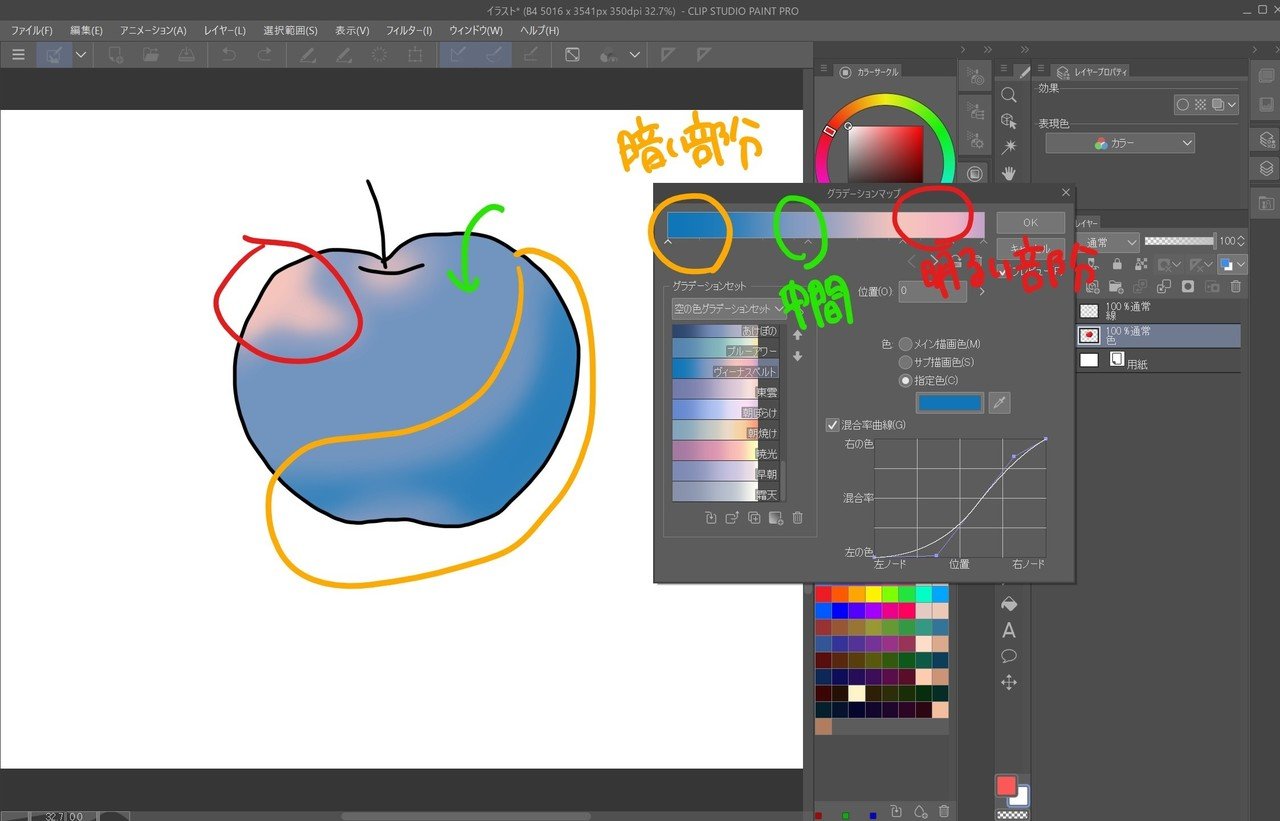Select the Text tool in the tool palette
Viewport: 1280px width, 821px height.
pos(1009,630)
